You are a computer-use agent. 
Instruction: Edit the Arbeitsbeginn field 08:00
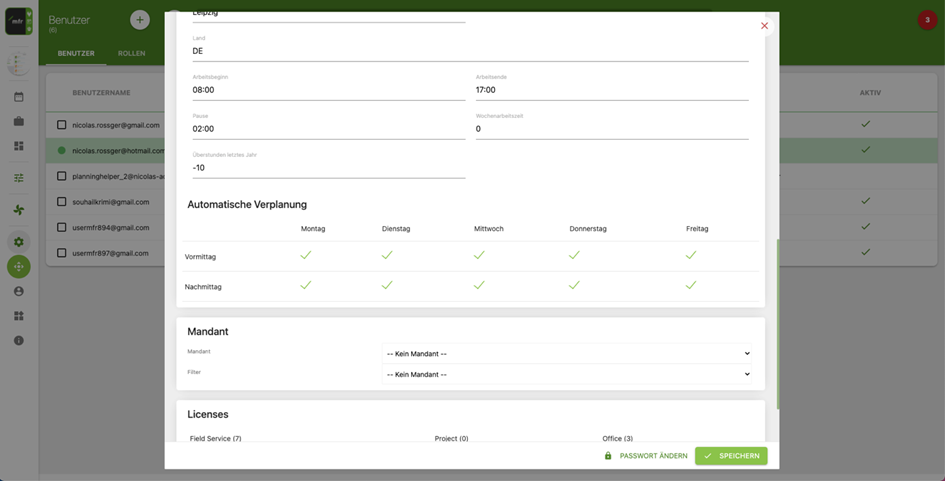click(x=328, y=90)
